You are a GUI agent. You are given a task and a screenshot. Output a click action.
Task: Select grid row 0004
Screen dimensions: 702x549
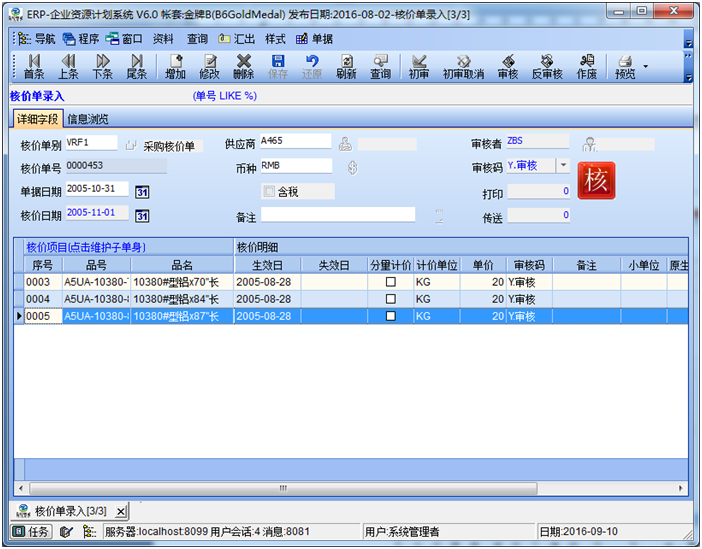click(351, 299)
